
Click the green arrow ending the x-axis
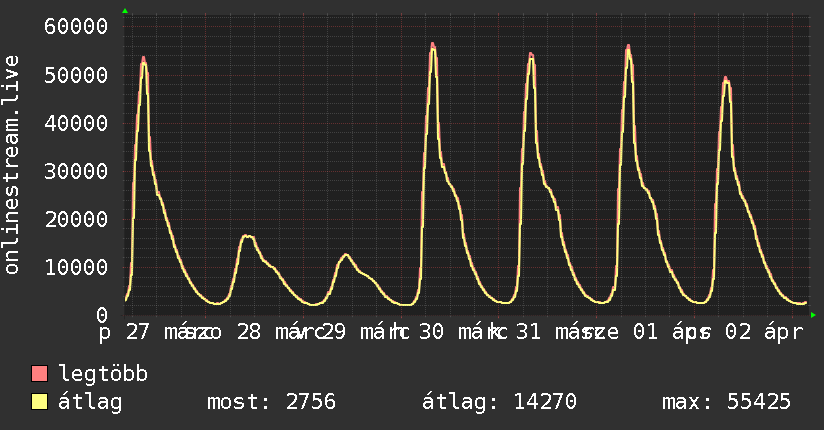pyautogui.click(x=813, y=315)
